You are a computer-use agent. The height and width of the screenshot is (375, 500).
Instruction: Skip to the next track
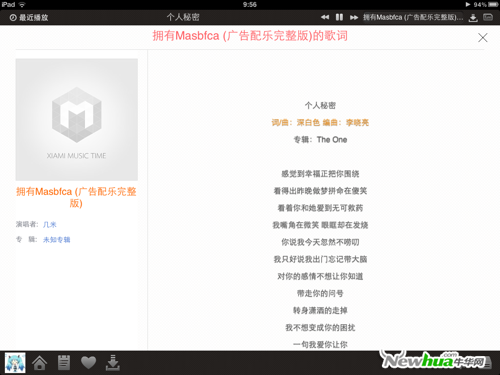click(x=354, y=17)
